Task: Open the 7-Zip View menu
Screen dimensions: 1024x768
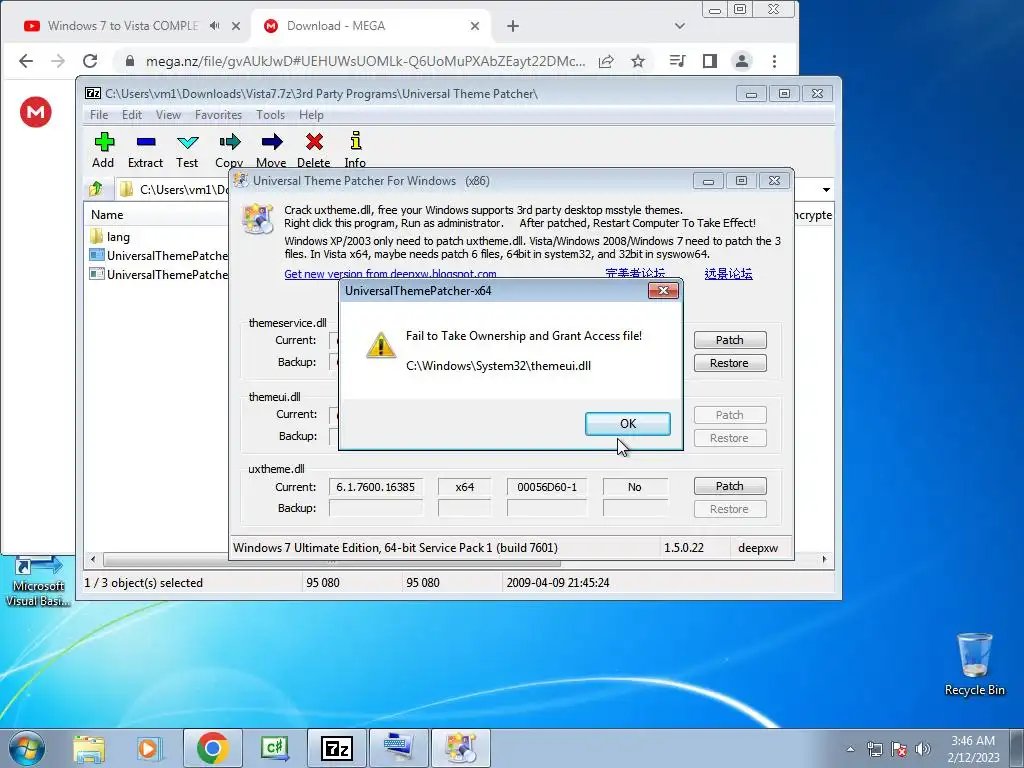Action: coord(168,114)
